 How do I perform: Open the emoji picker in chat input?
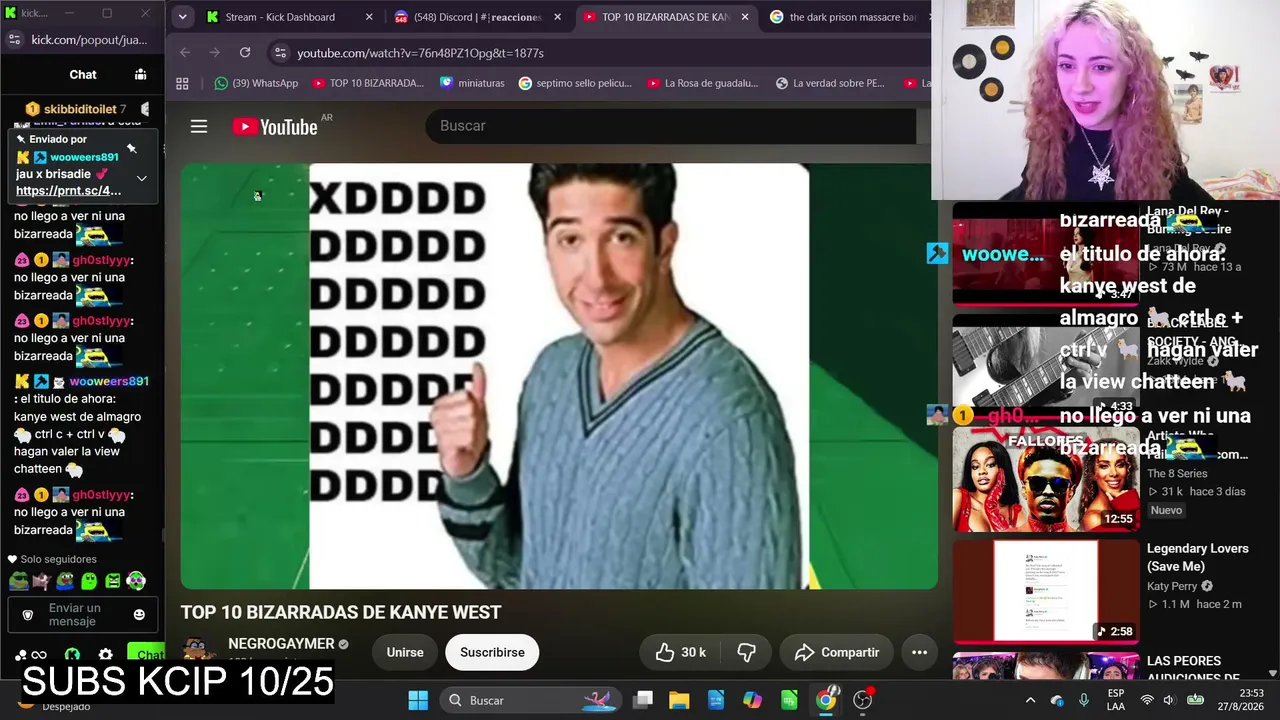coord(139,614)
